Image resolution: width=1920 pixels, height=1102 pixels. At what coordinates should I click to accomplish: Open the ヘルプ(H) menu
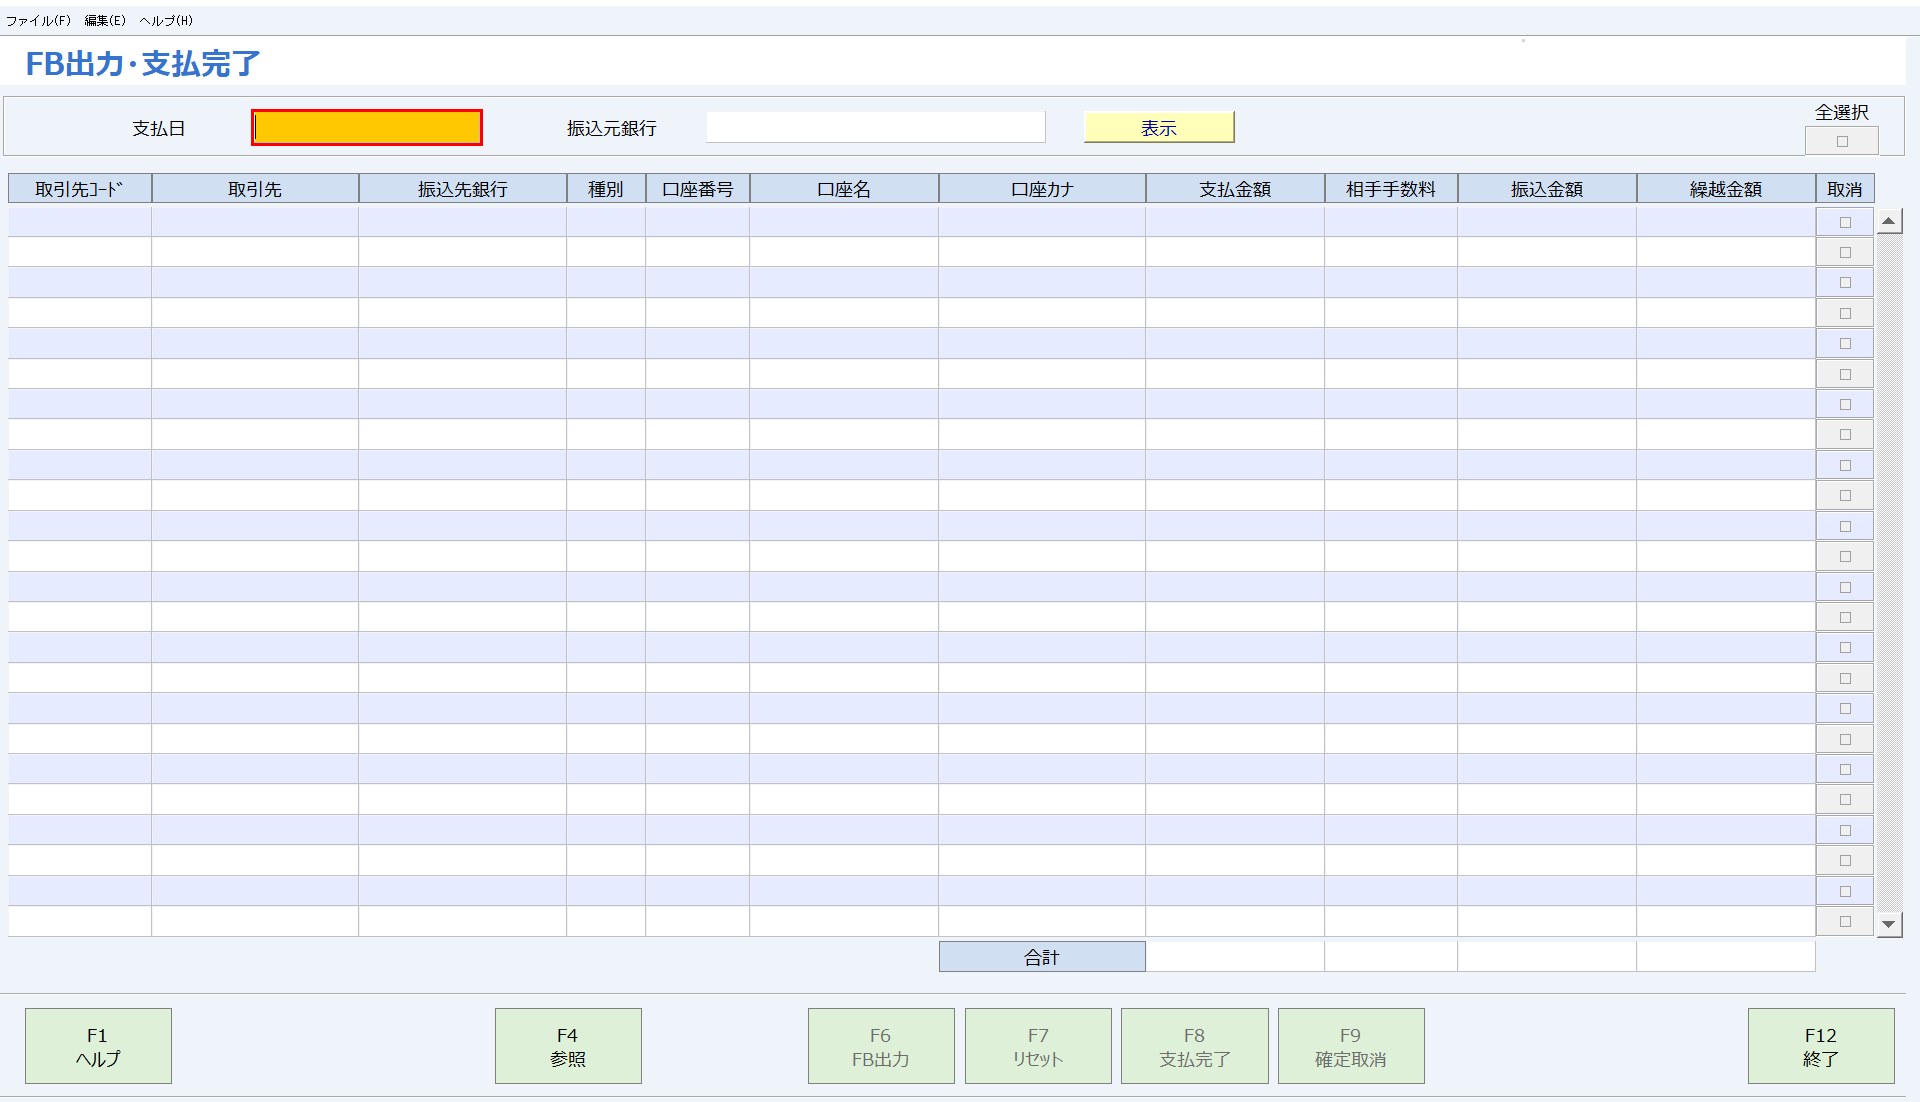pos(167,19)
